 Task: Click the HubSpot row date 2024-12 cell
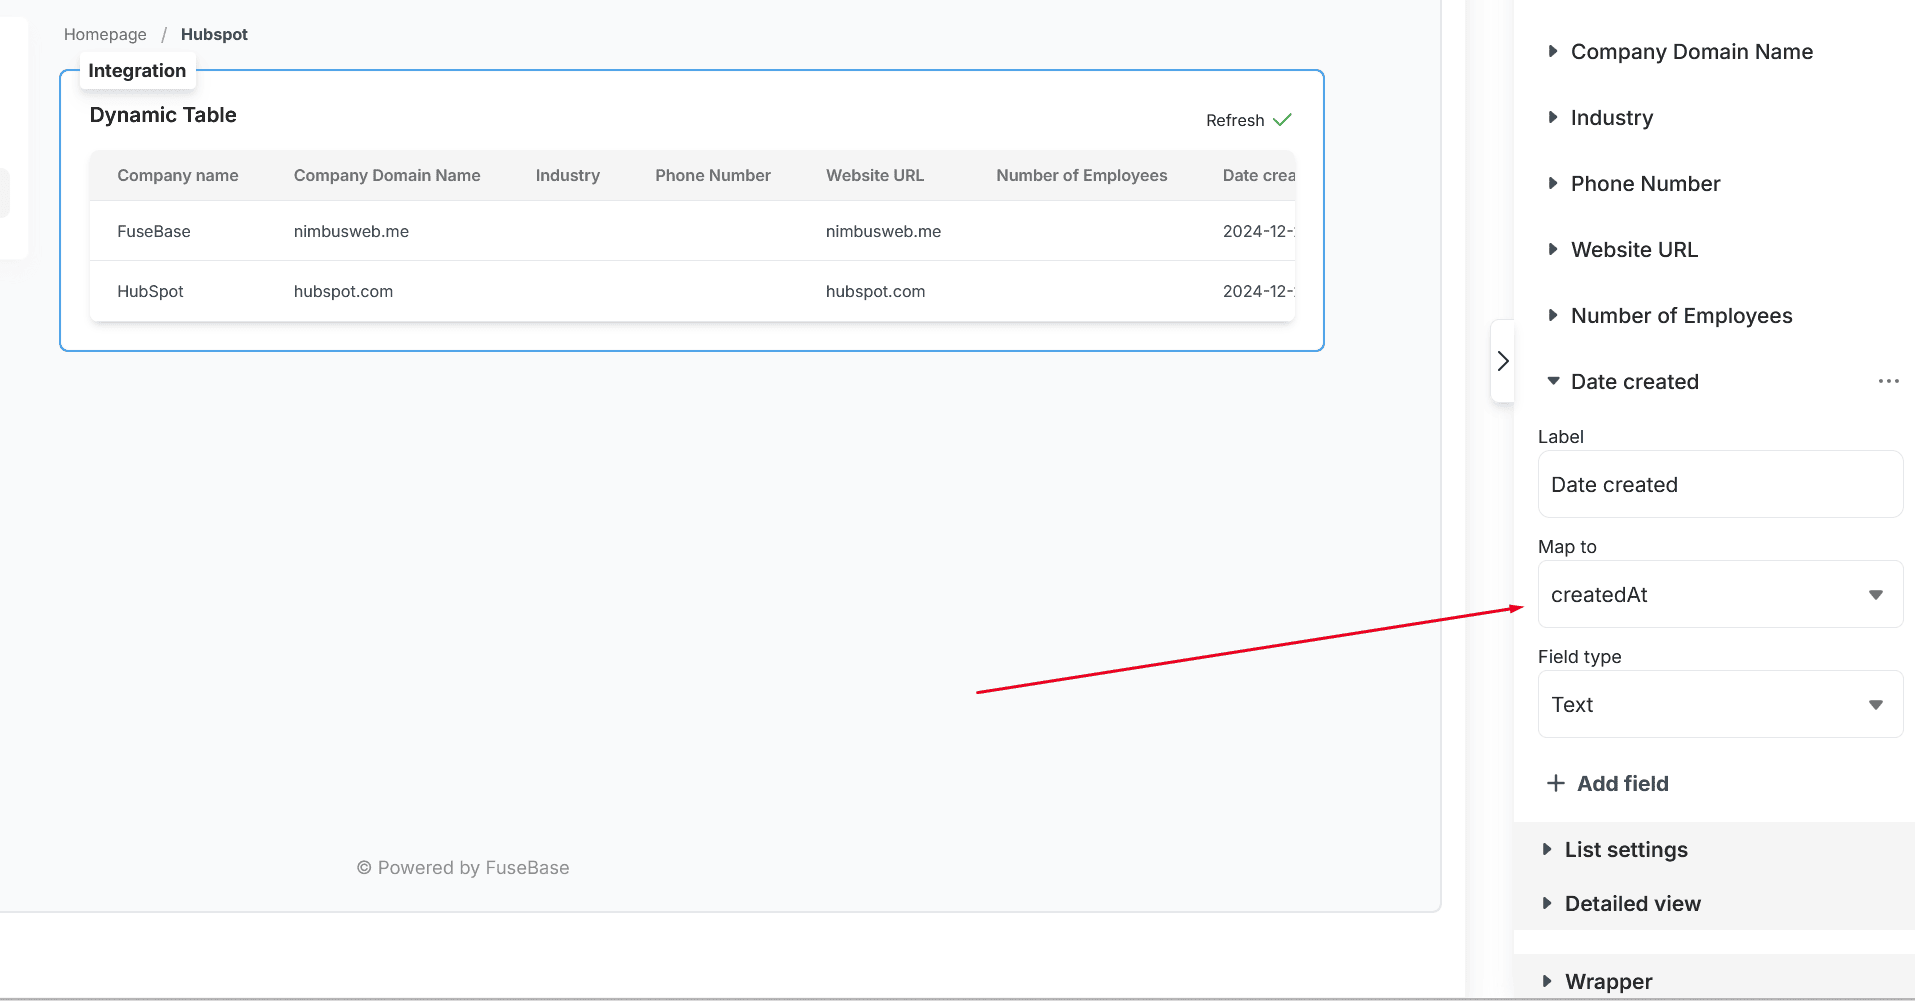(1258, 291)
